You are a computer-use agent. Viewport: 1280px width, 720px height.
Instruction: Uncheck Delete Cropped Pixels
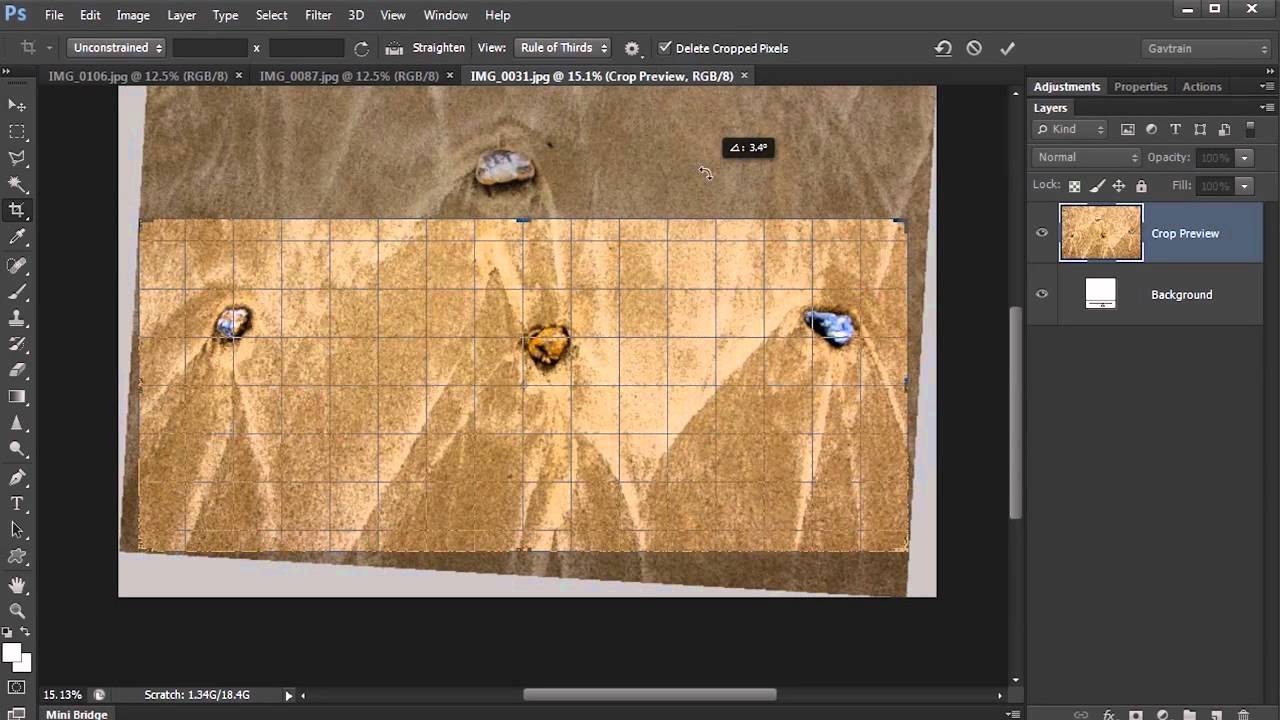665,48
